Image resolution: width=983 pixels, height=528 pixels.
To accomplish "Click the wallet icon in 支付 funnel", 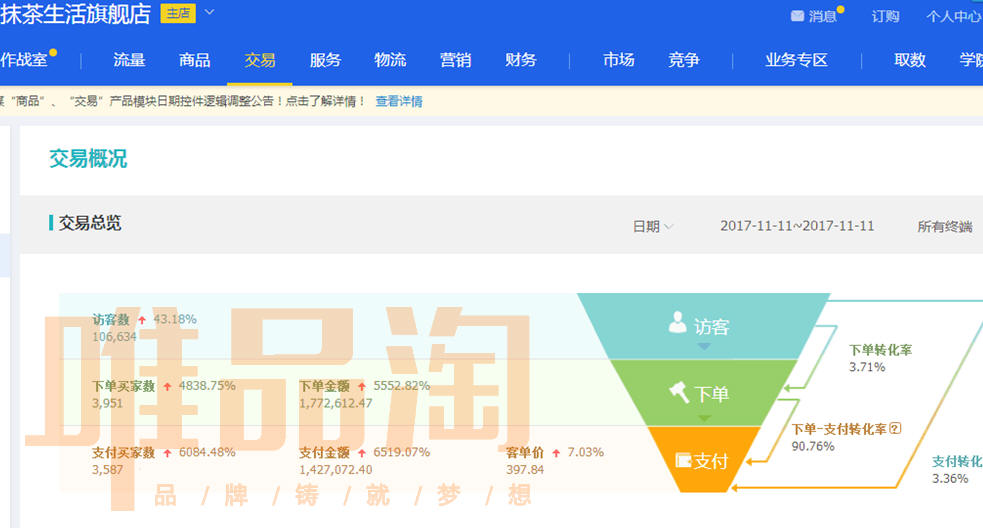I will click(683, 460).
